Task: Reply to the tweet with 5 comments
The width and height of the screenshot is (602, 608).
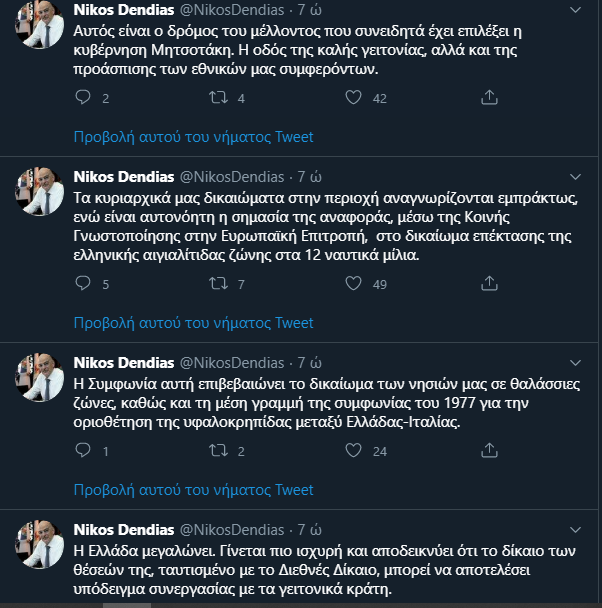Action: pos(83,283)
